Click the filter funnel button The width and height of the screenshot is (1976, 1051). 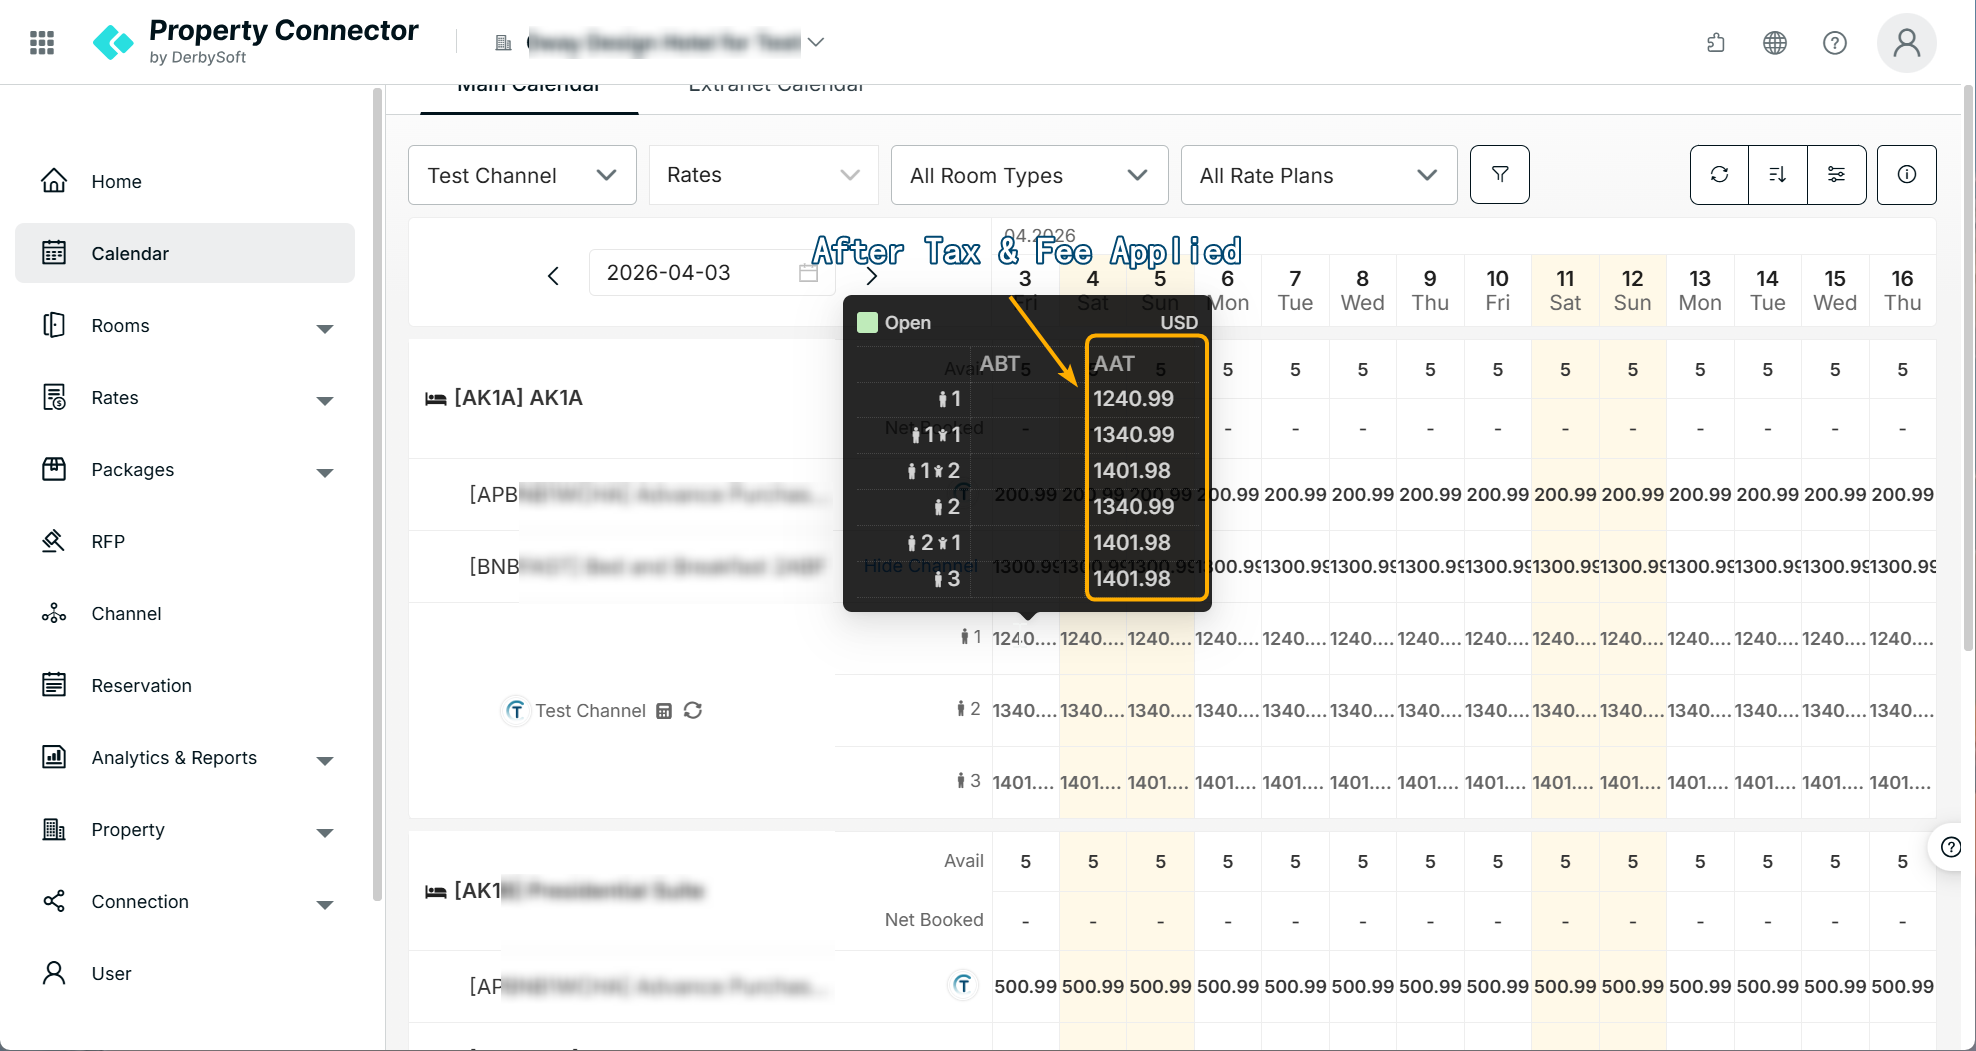point(1500,175)
